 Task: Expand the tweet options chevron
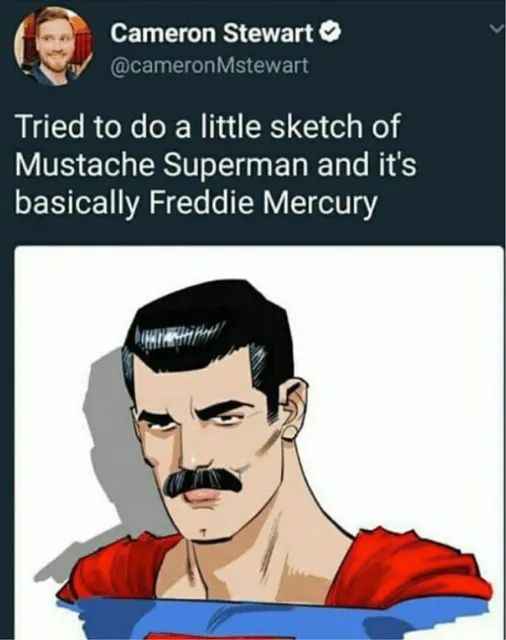point(496,29)
